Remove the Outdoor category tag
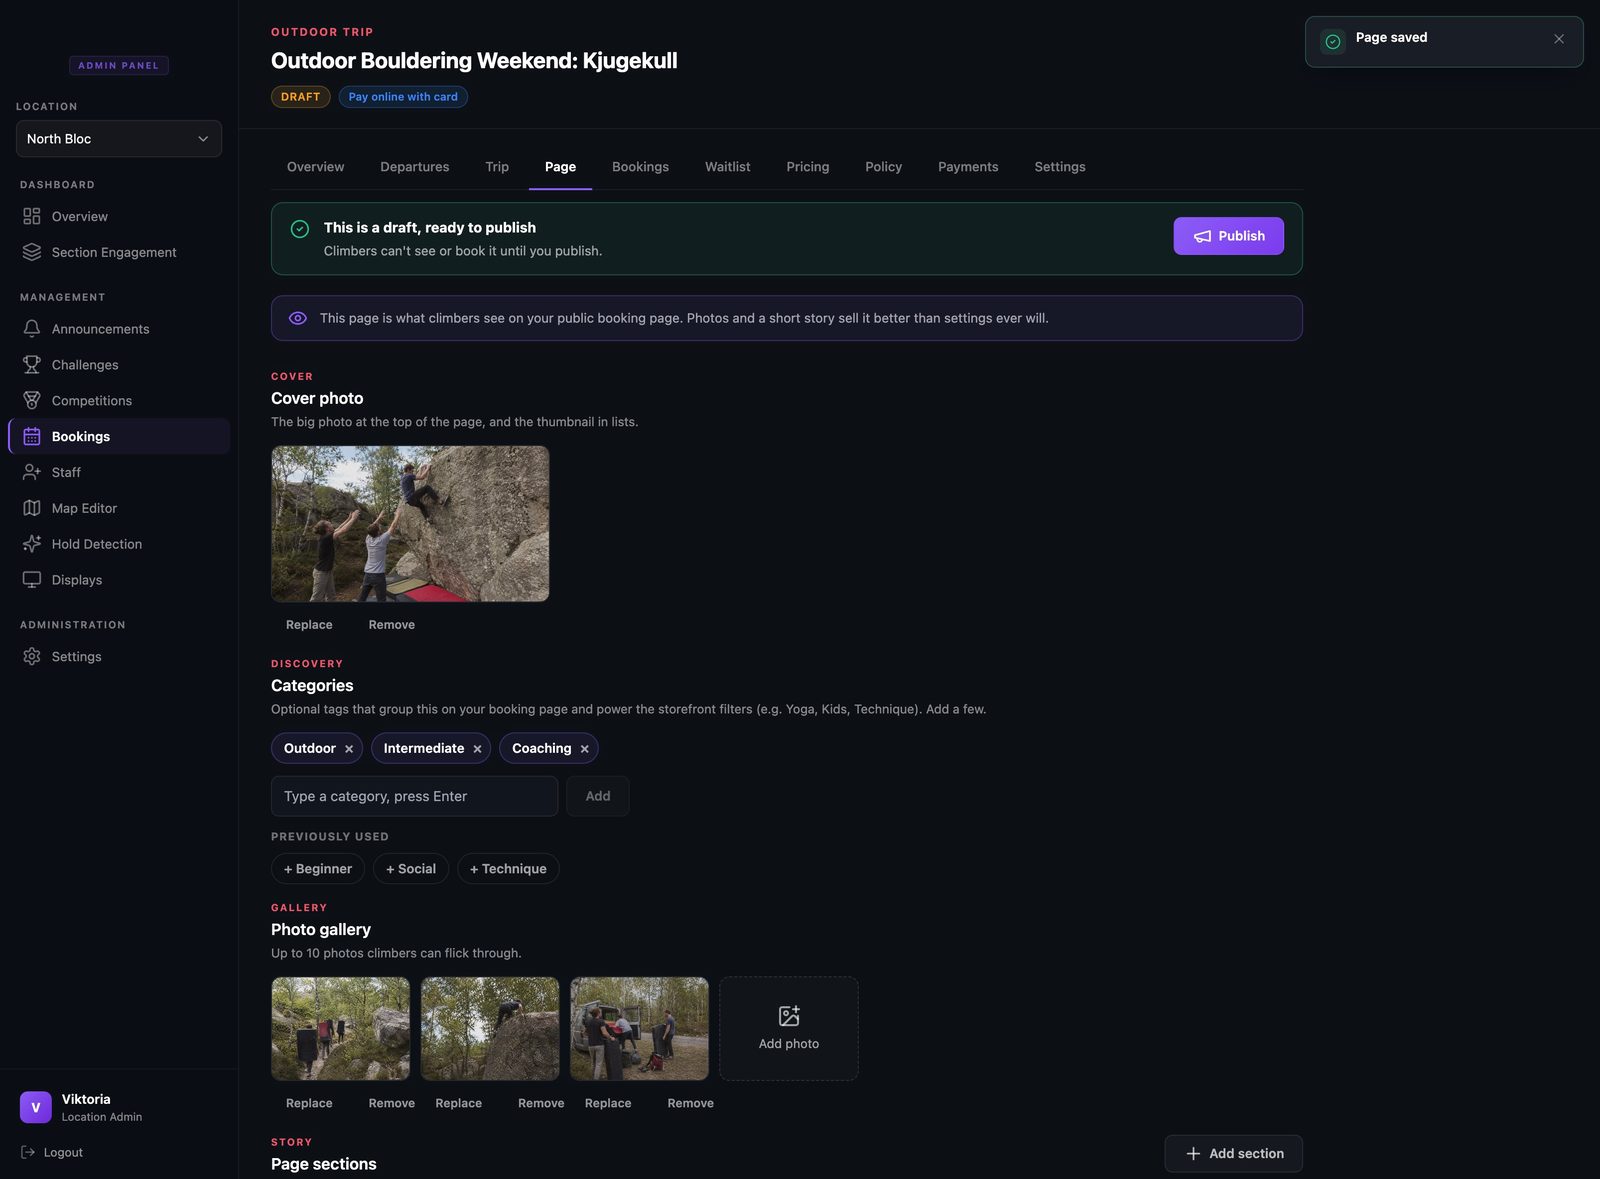This screenshot has width=1600, height=1179. 349,749
